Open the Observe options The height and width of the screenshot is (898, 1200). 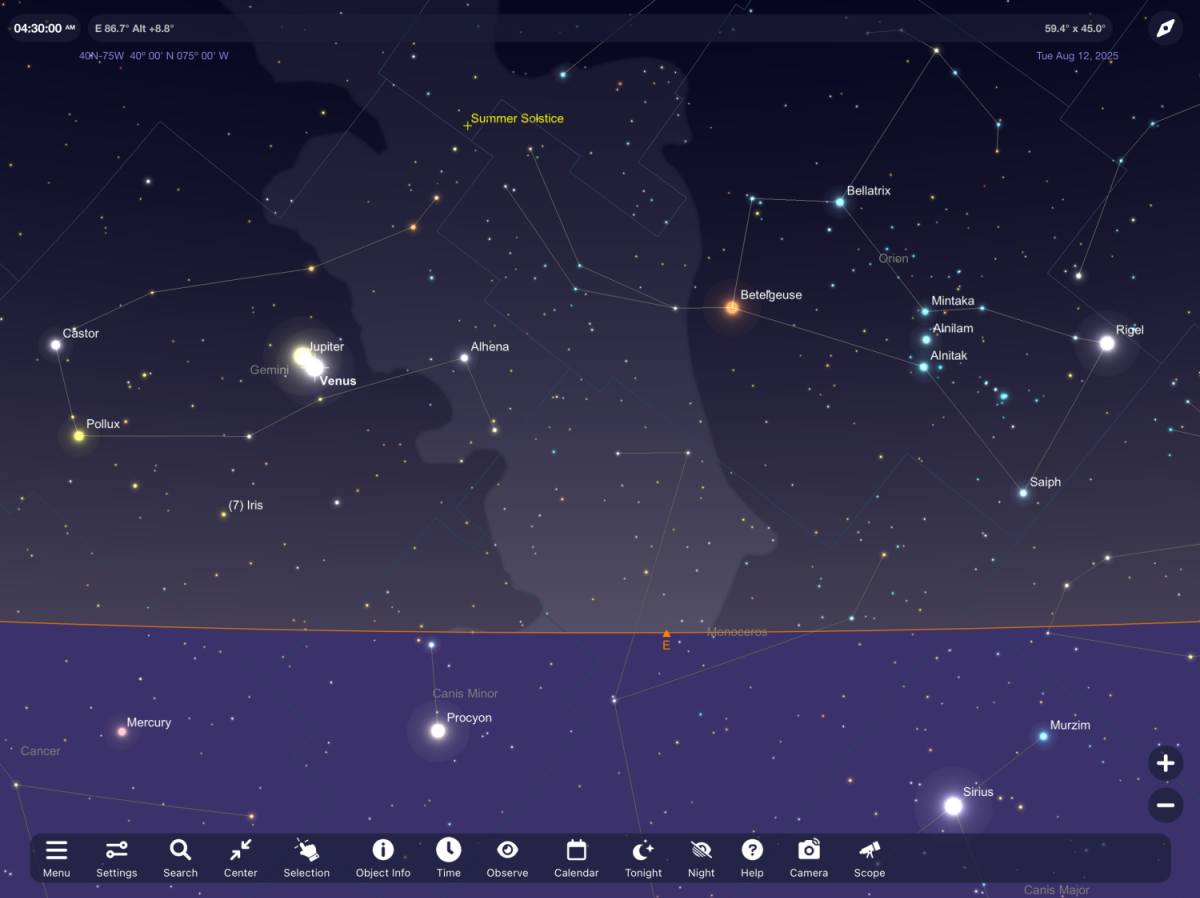(507, 857)
